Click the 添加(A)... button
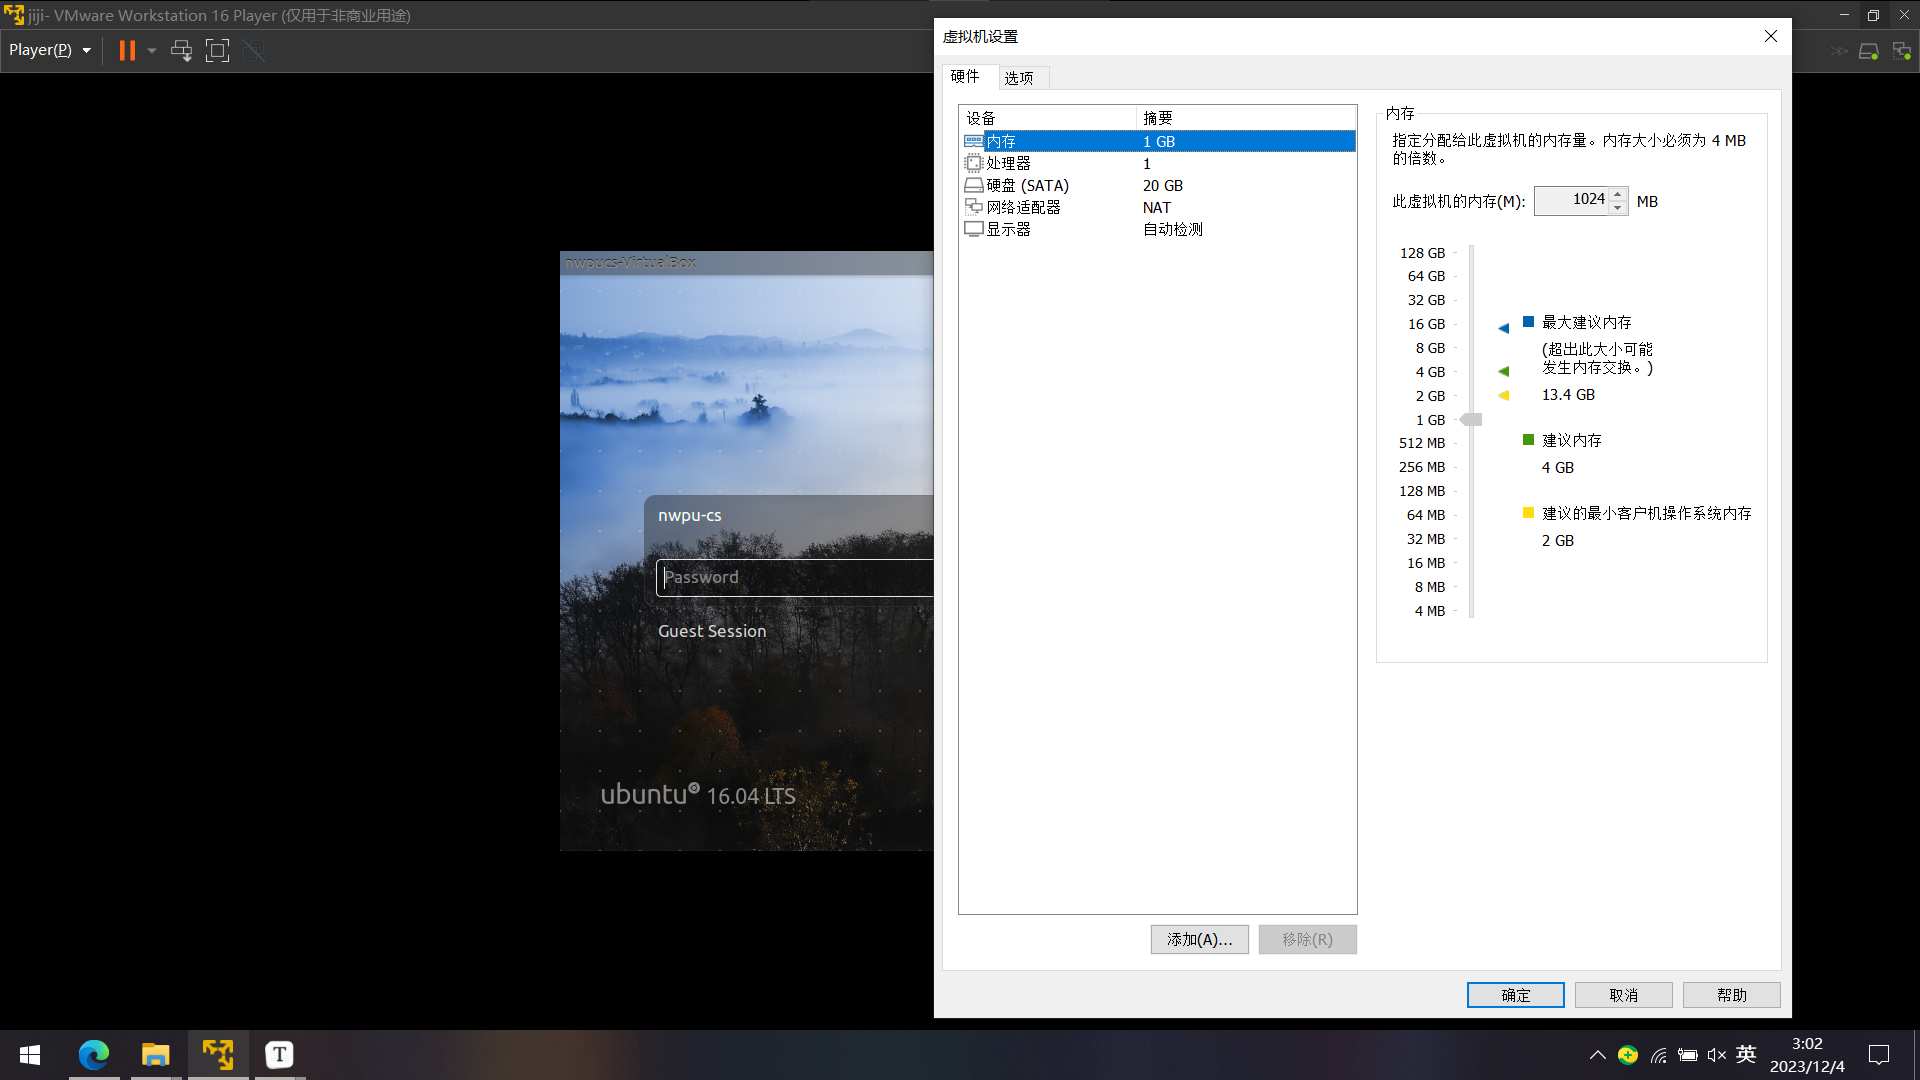This screenshot has height=1080, width=1920. coord(1199,939)
